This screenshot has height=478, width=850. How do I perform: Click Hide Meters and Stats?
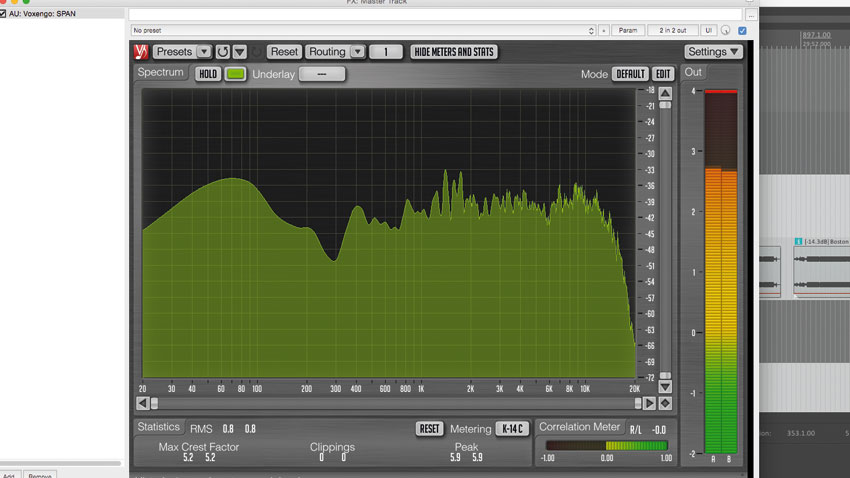[454, 52]
